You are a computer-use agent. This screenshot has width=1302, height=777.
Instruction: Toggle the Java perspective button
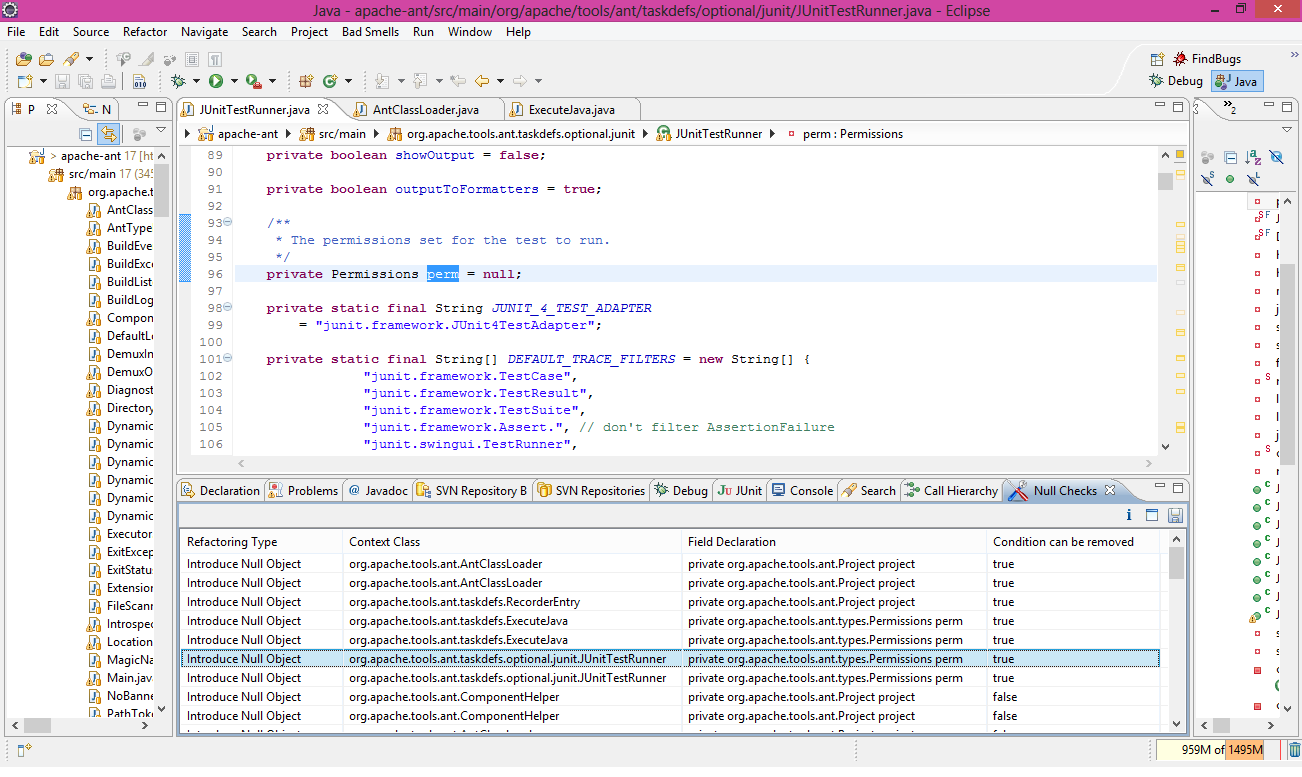point(1237,81)
